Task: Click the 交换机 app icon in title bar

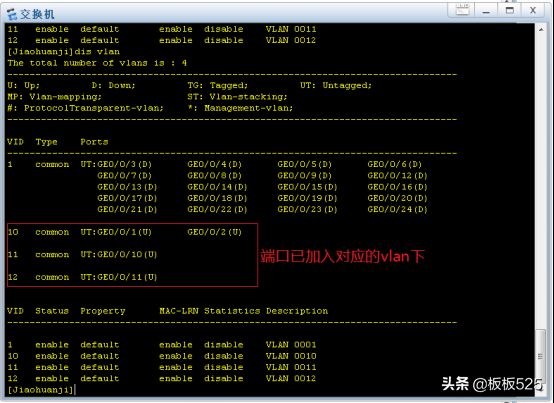Action: 12,14
